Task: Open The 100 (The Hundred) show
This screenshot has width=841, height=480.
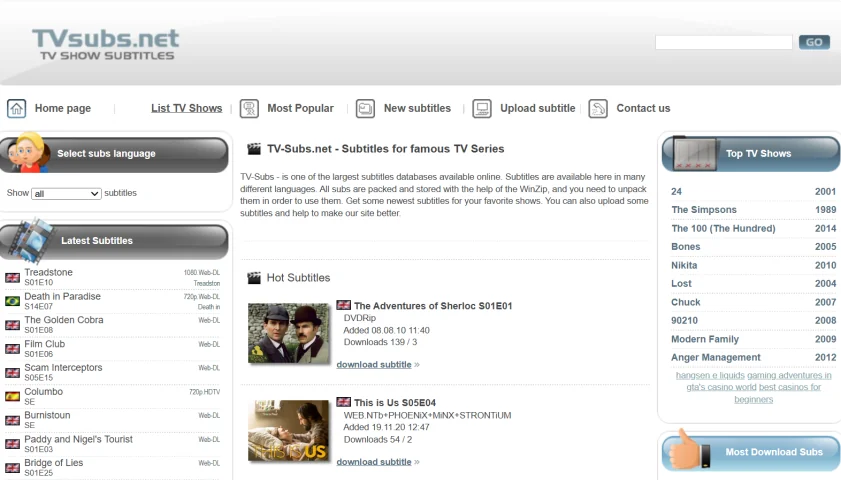Action: tap(723, 228)
